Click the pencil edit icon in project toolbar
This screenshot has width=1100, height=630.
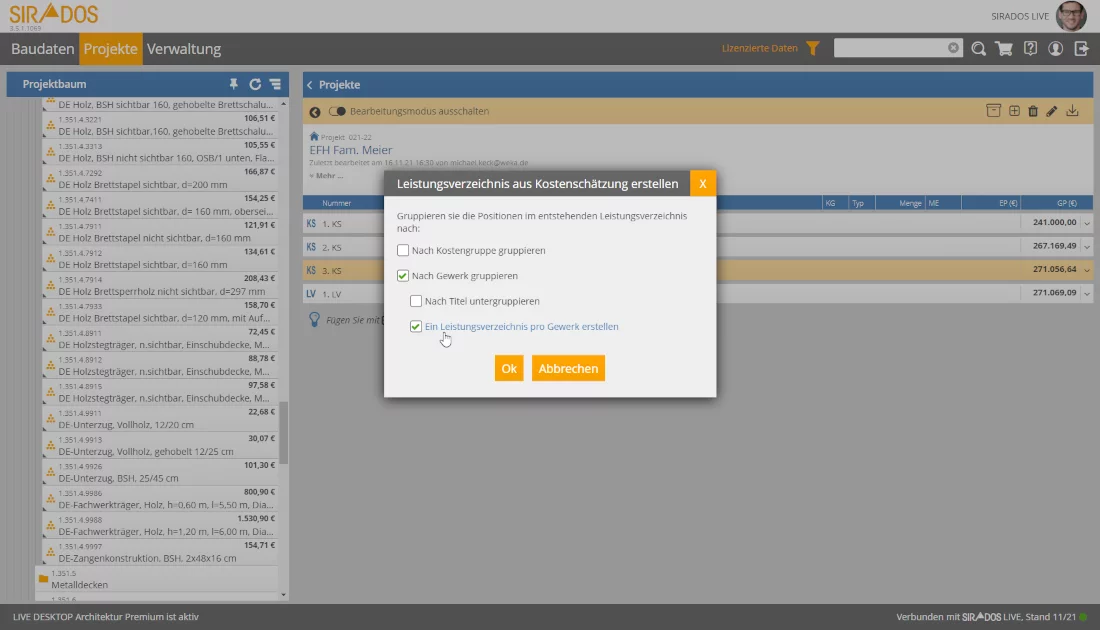pos(1052,111)
